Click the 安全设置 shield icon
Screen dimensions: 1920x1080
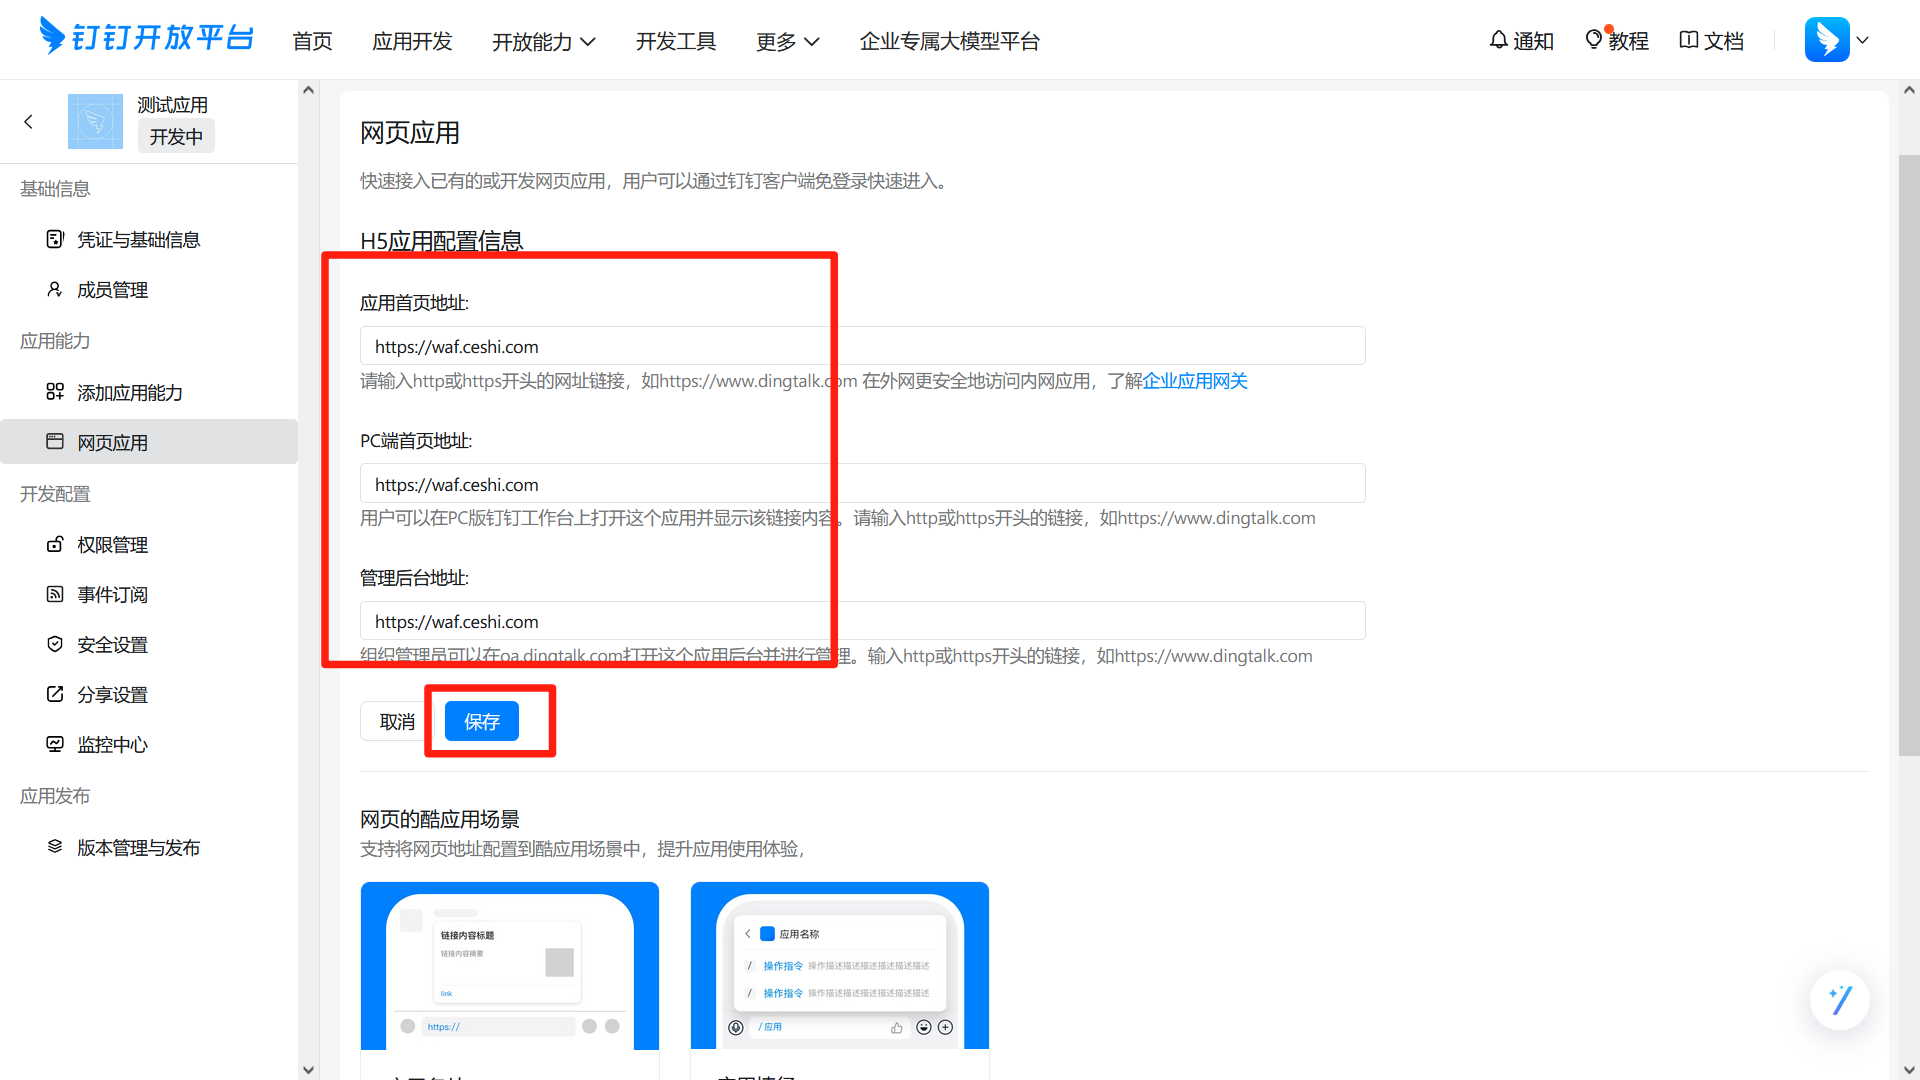(55, 644)
